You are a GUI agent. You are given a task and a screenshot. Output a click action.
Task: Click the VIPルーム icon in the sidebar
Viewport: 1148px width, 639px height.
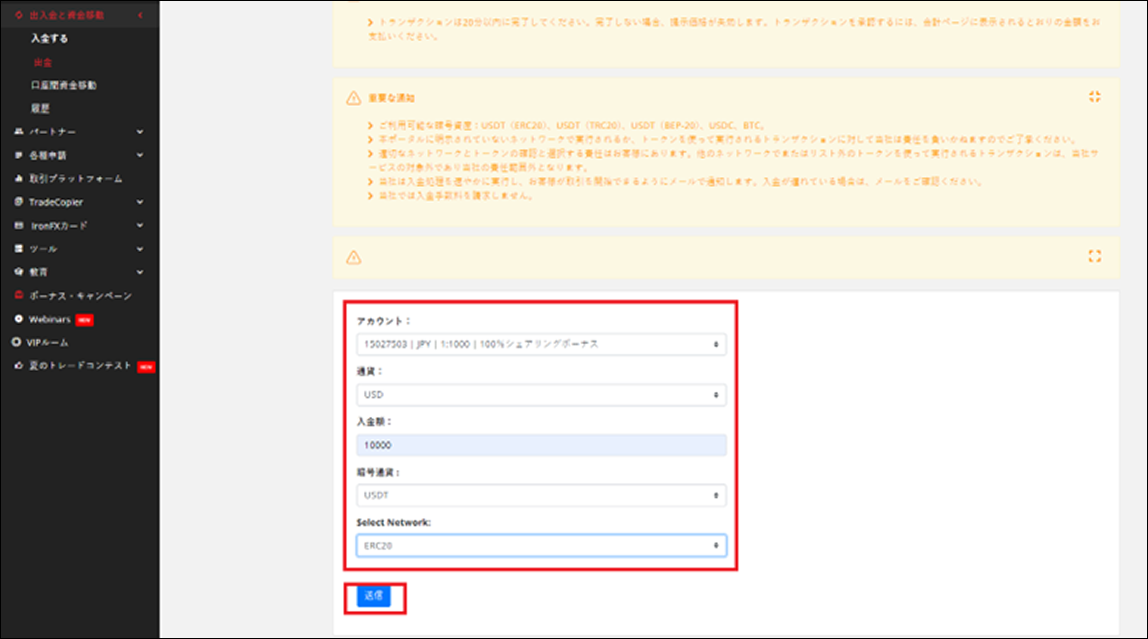click(x=16, y=342)
